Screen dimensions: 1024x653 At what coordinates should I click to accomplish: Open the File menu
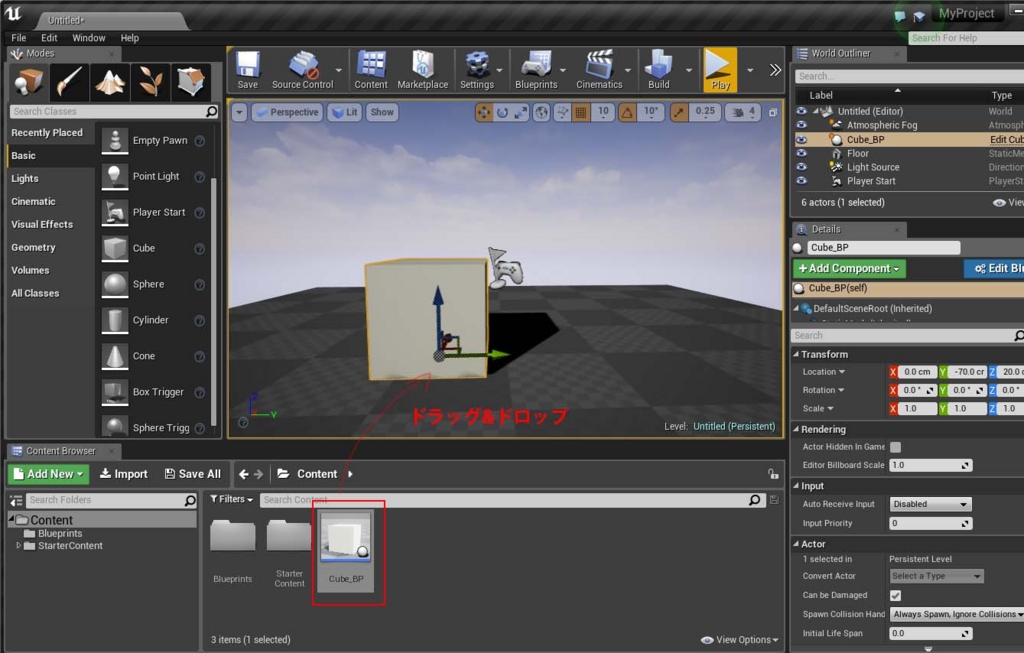tap(19, 38)
